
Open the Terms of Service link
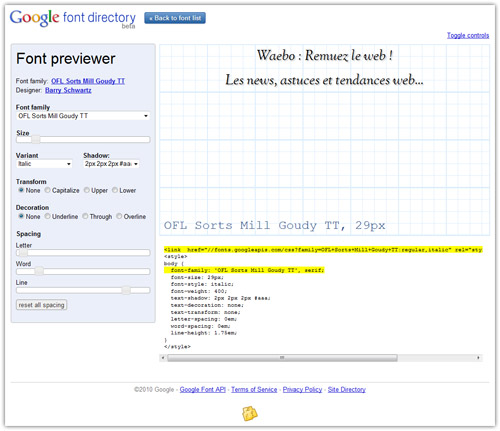(x=254, y=389)
